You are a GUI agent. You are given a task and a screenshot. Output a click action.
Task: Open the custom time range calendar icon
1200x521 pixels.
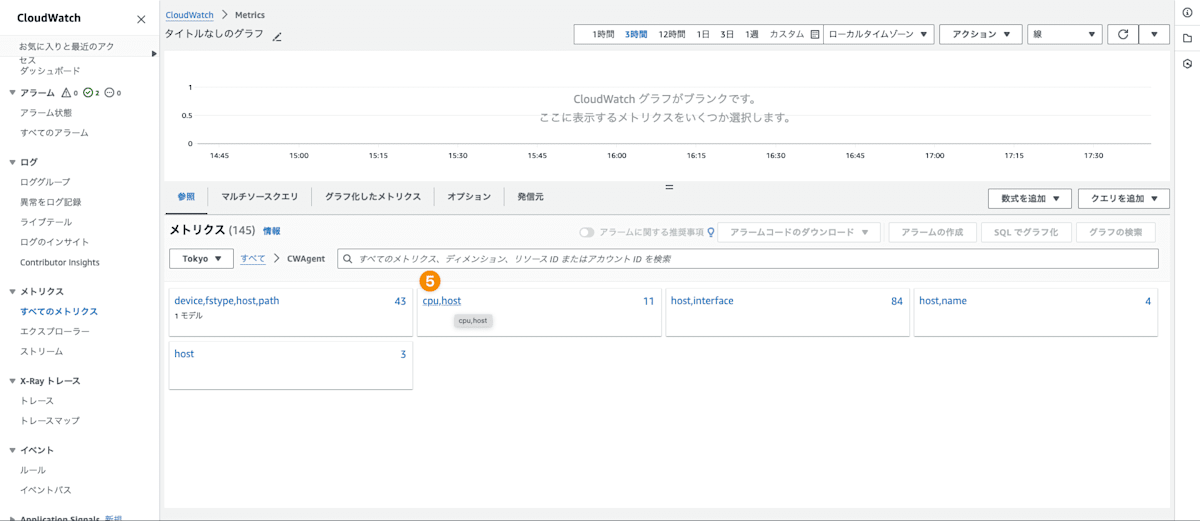(x=815, y=34)
